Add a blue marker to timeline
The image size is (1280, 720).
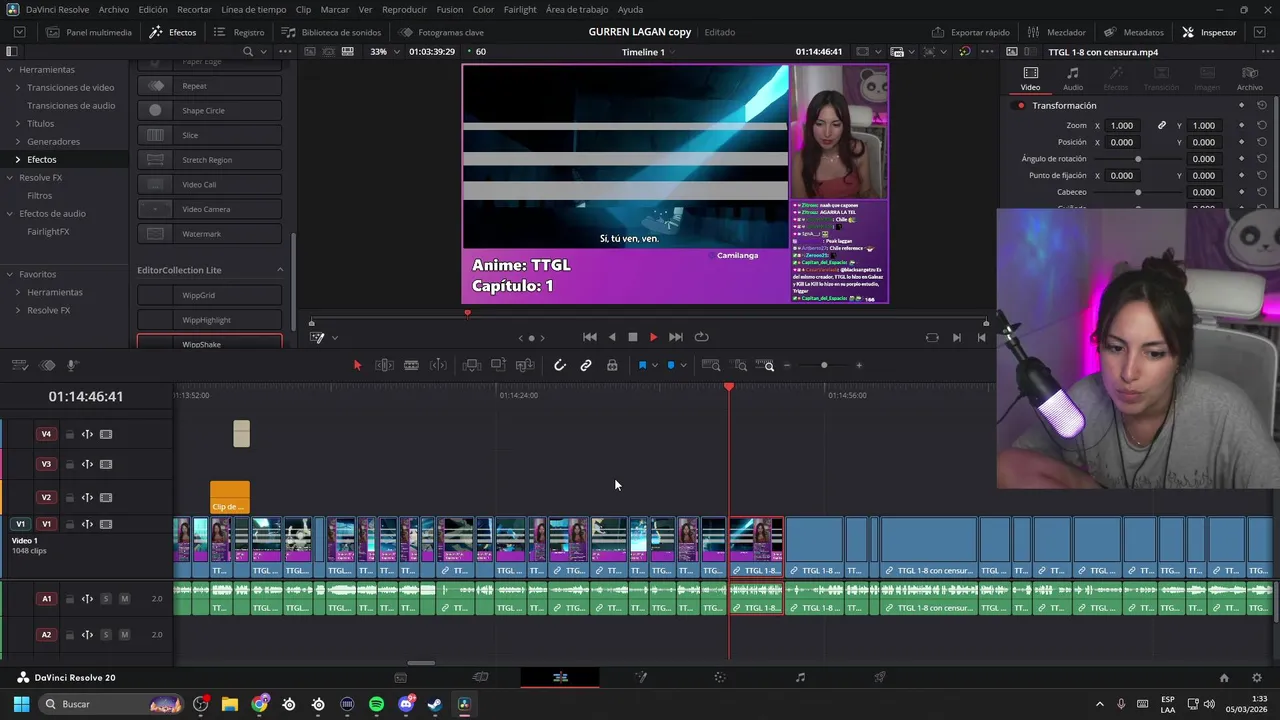tap(671, 365)
